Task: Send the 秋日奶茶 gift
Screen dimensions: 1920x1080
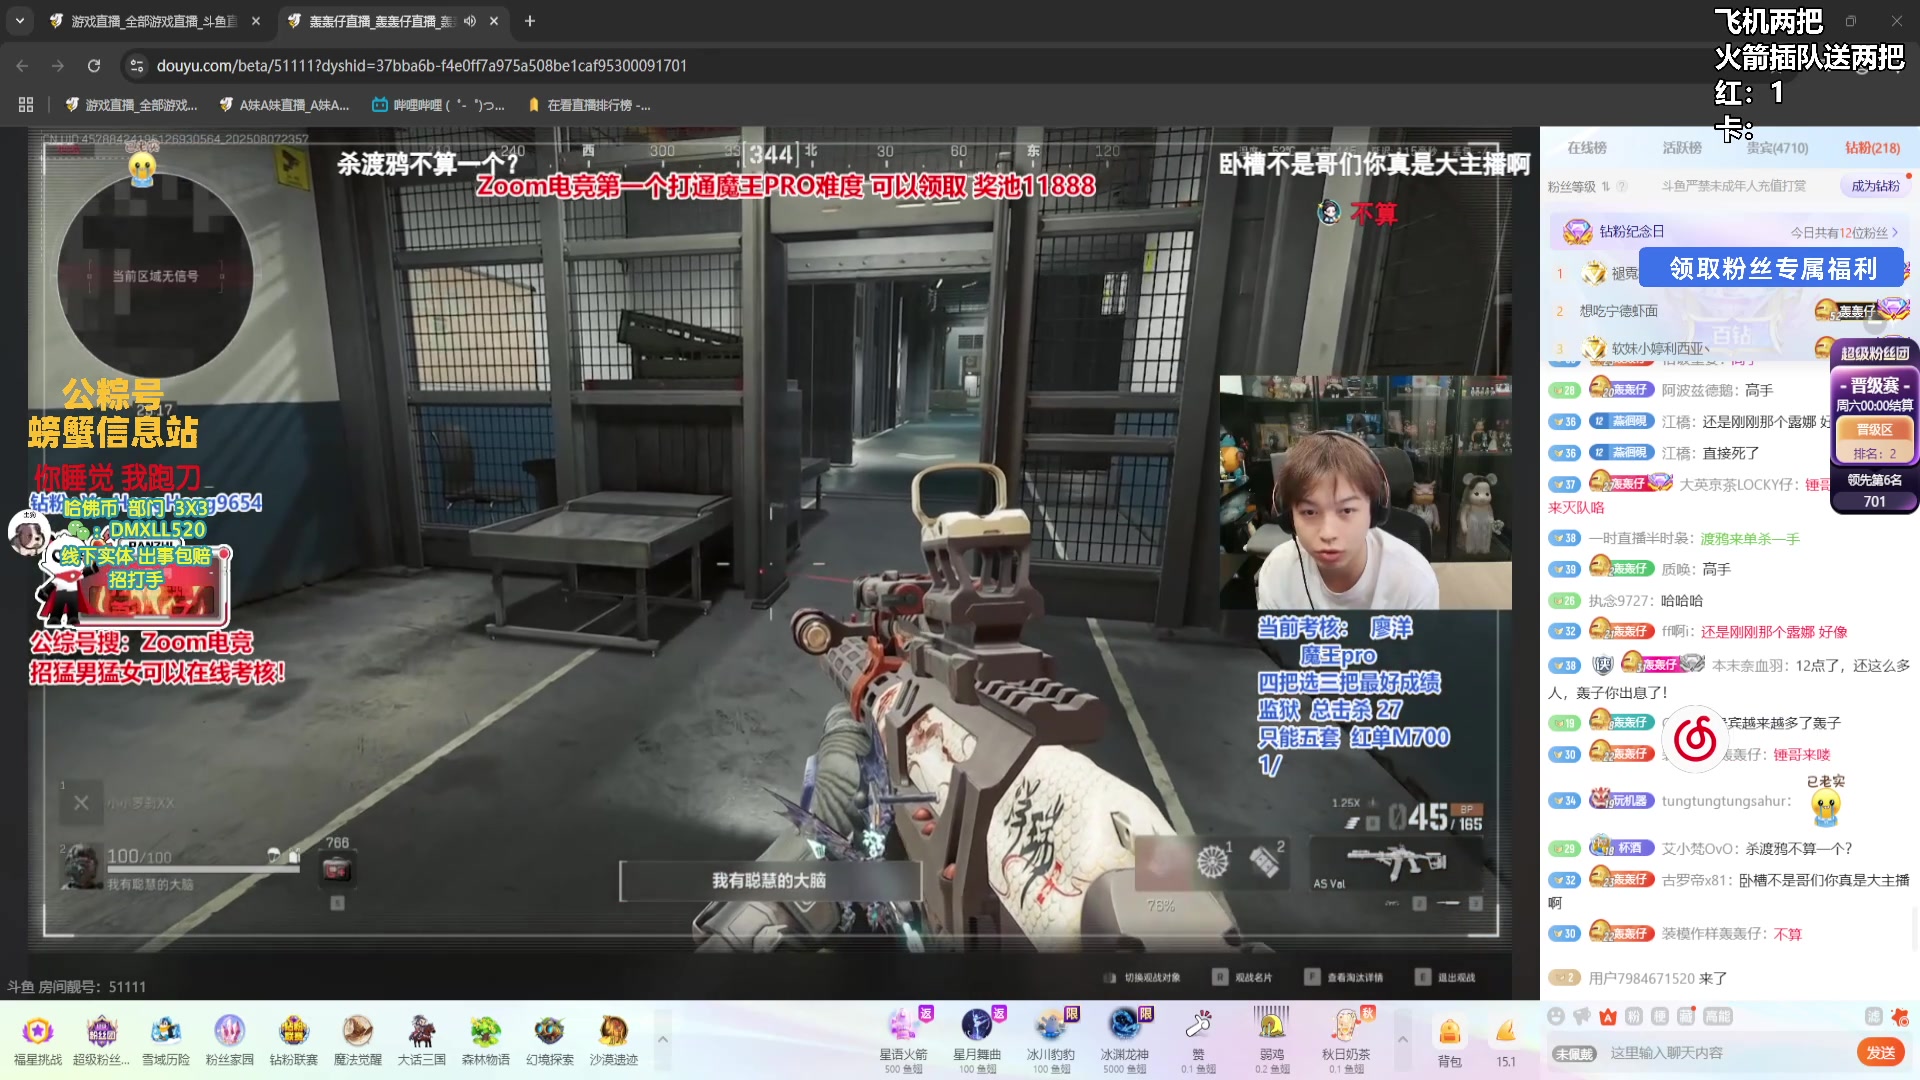Action: coord(1345,1040)
